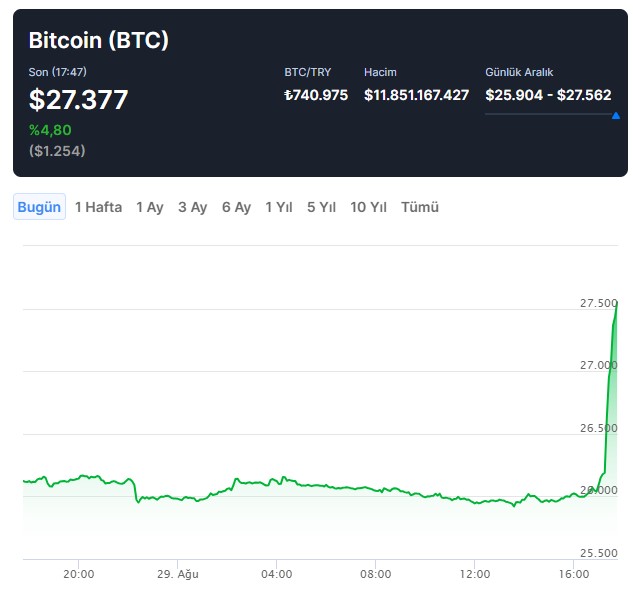The height and width of the screenshot is (596, 633).
Task: Click the BTC/TRY ₺740.975 rate
Action: pyautogui.click(x=316, y=95)
